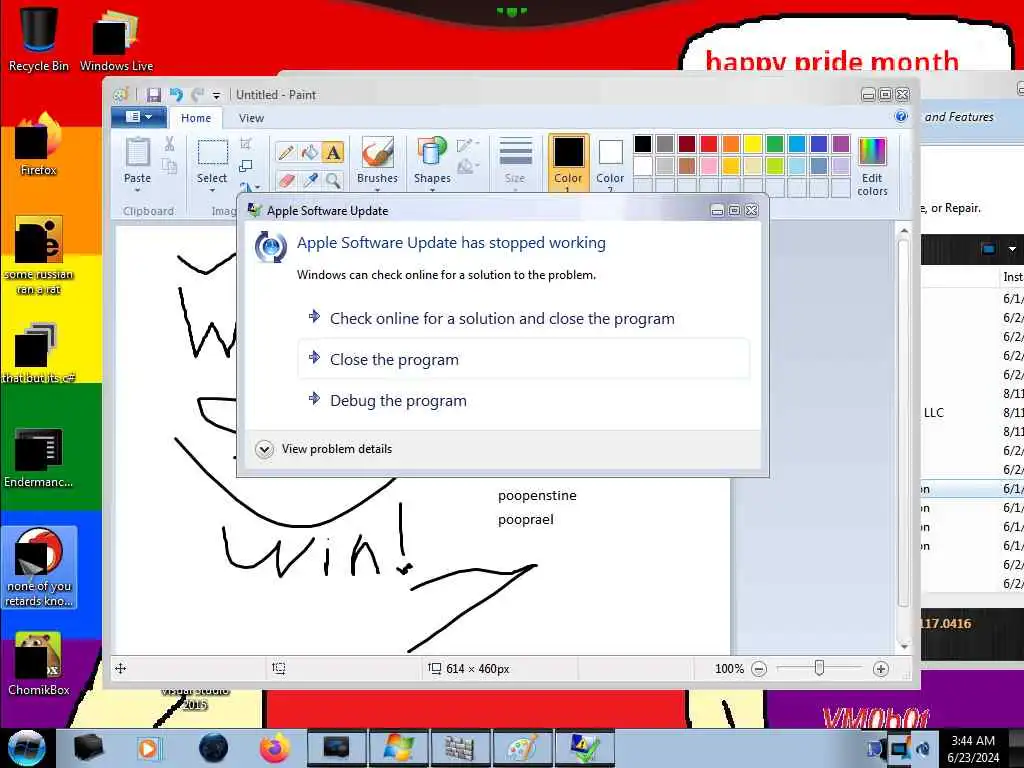Viewport: 1024px width, 768px height.
Task: Click the zoom slider handle in Paint
Action: pos(819,668)
